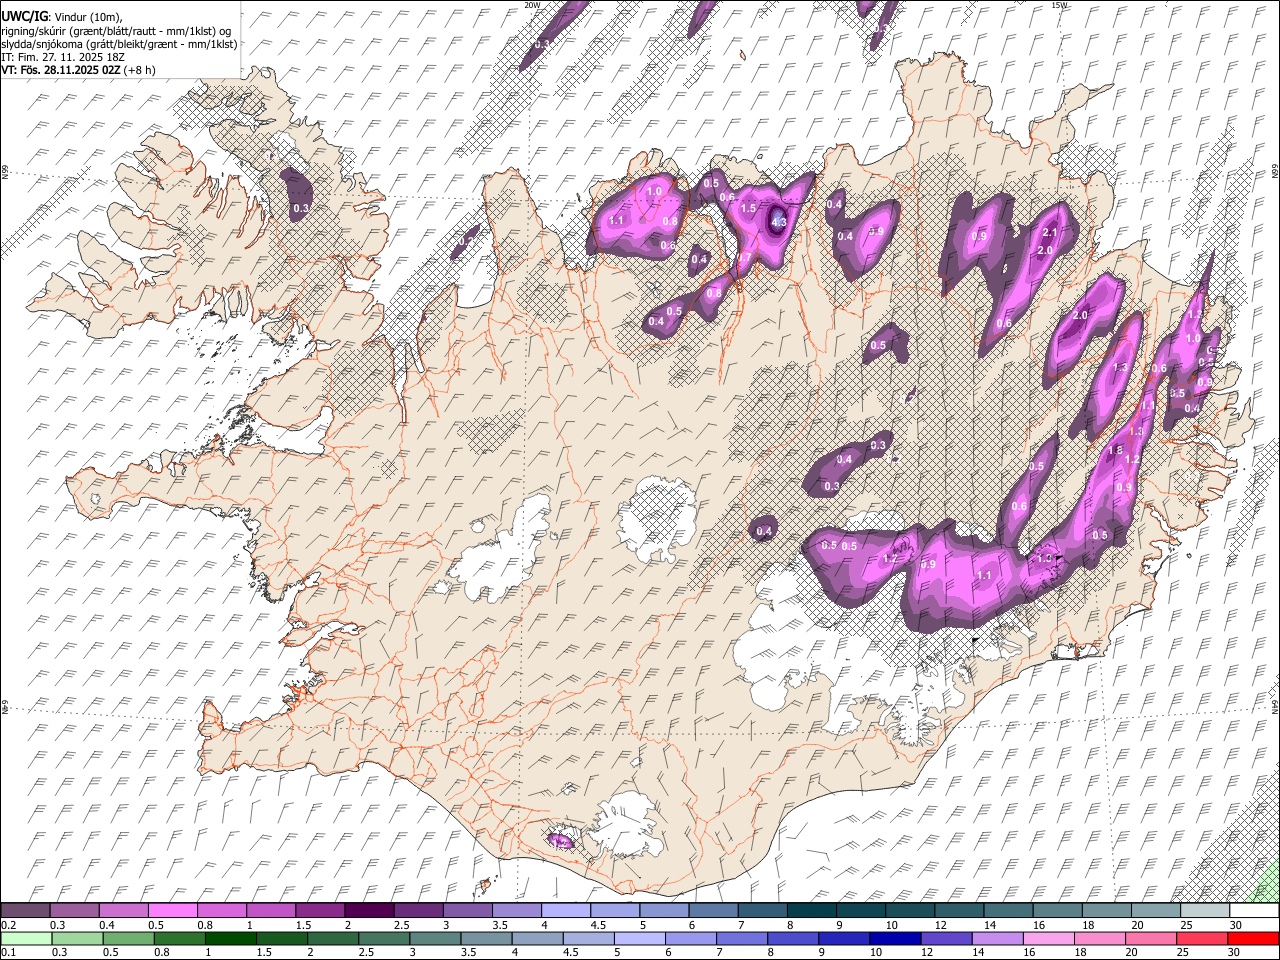Click the grayish-mauve 0.2 swatch in the snow legend
The image size is (1280, 960).
25,911
